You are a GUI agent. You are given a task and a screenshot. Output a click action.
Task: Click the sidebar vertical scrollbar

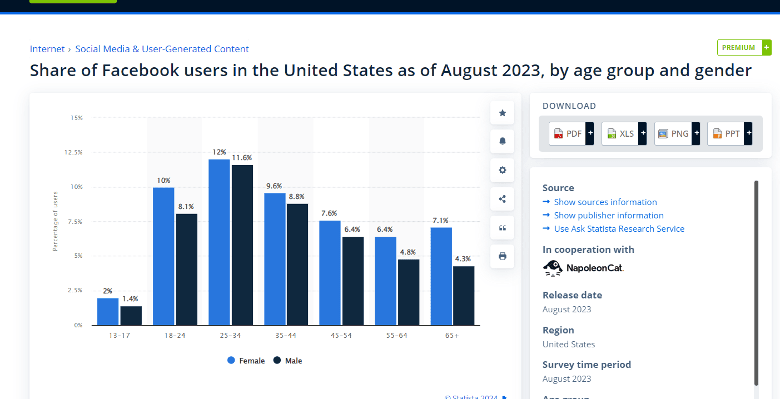click(756, 284)
